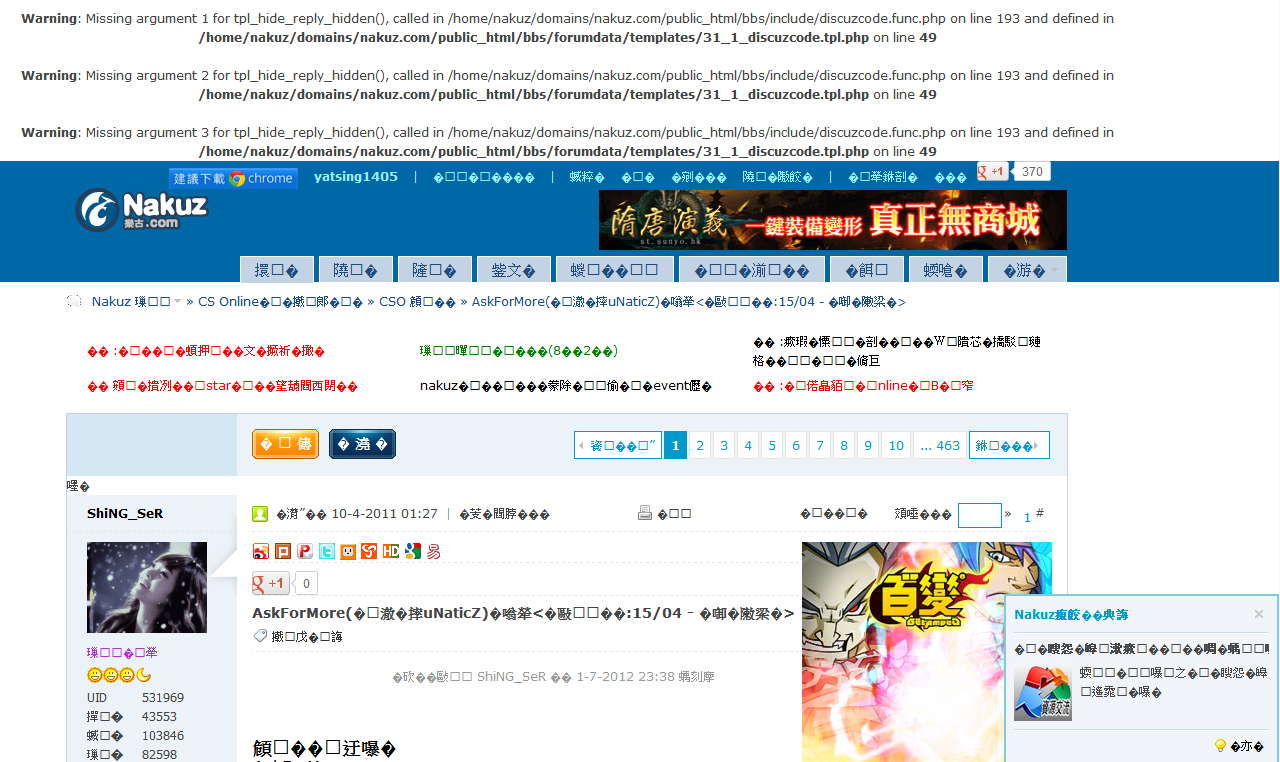1280x762 pixels.
Task: Open the 百變 game advertisement image
Action: [x=927, y=652]
